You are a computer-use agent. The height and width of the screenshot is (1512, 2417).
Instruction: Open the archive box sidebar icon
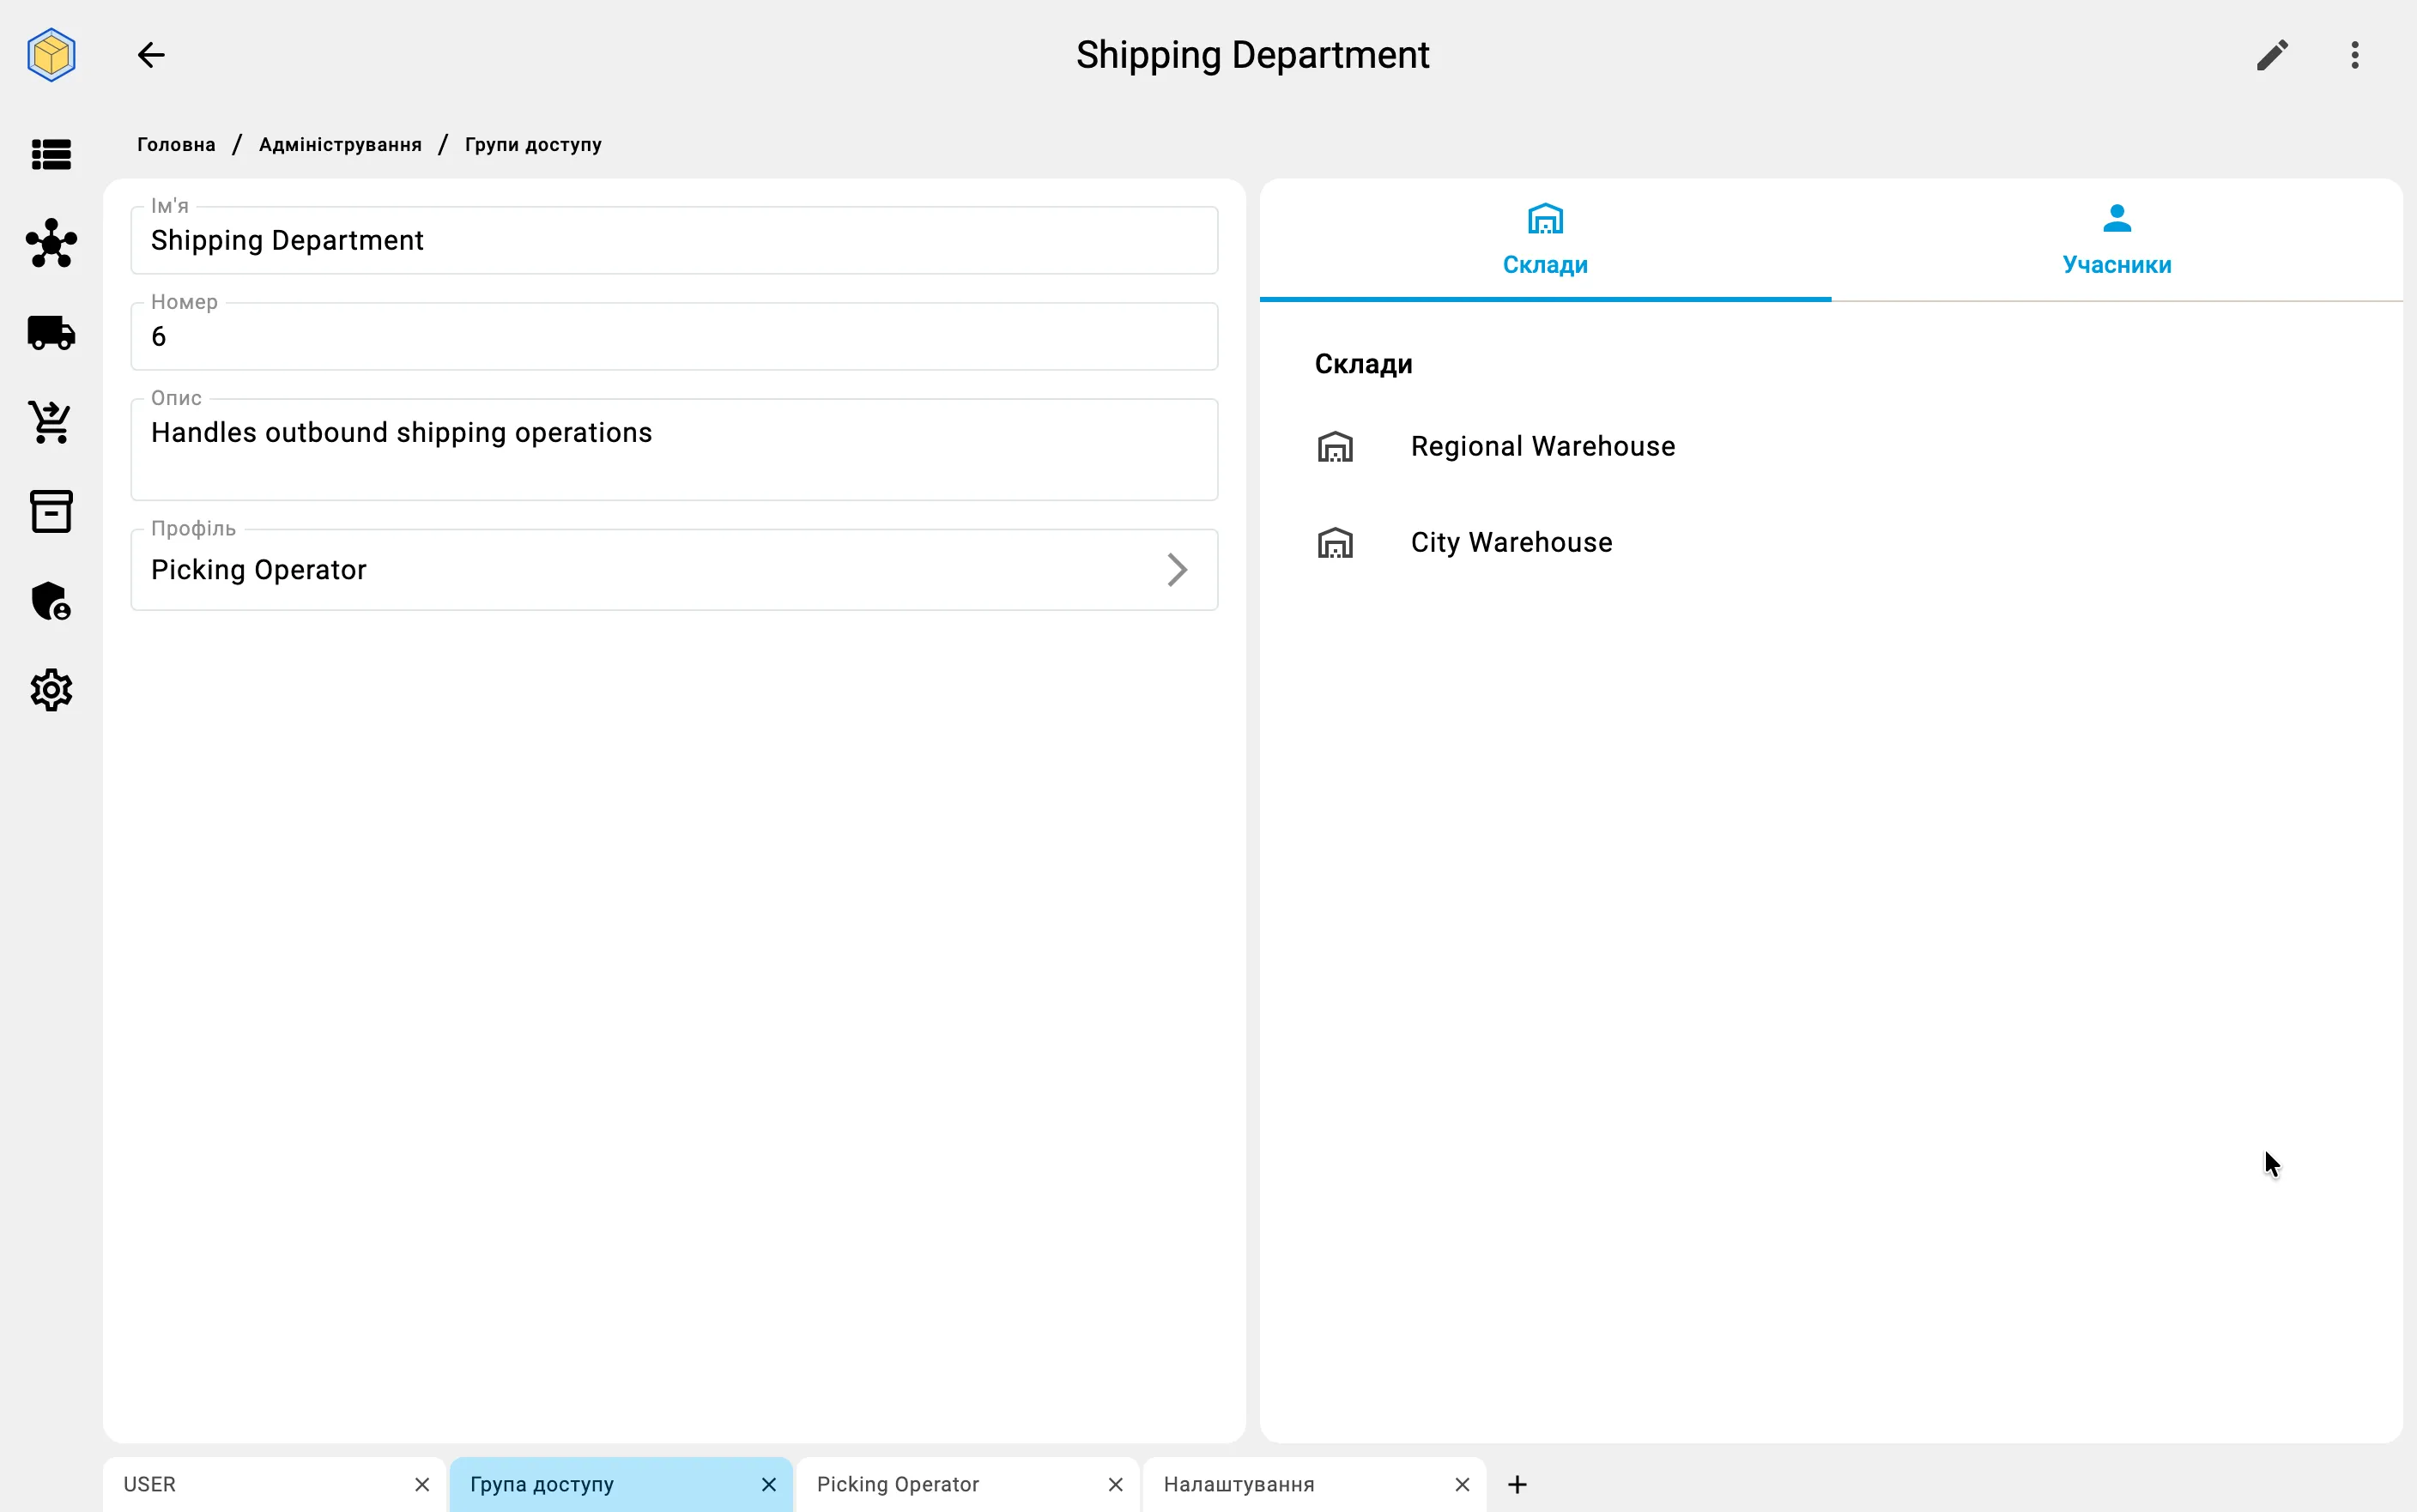(x=51, y=511)
